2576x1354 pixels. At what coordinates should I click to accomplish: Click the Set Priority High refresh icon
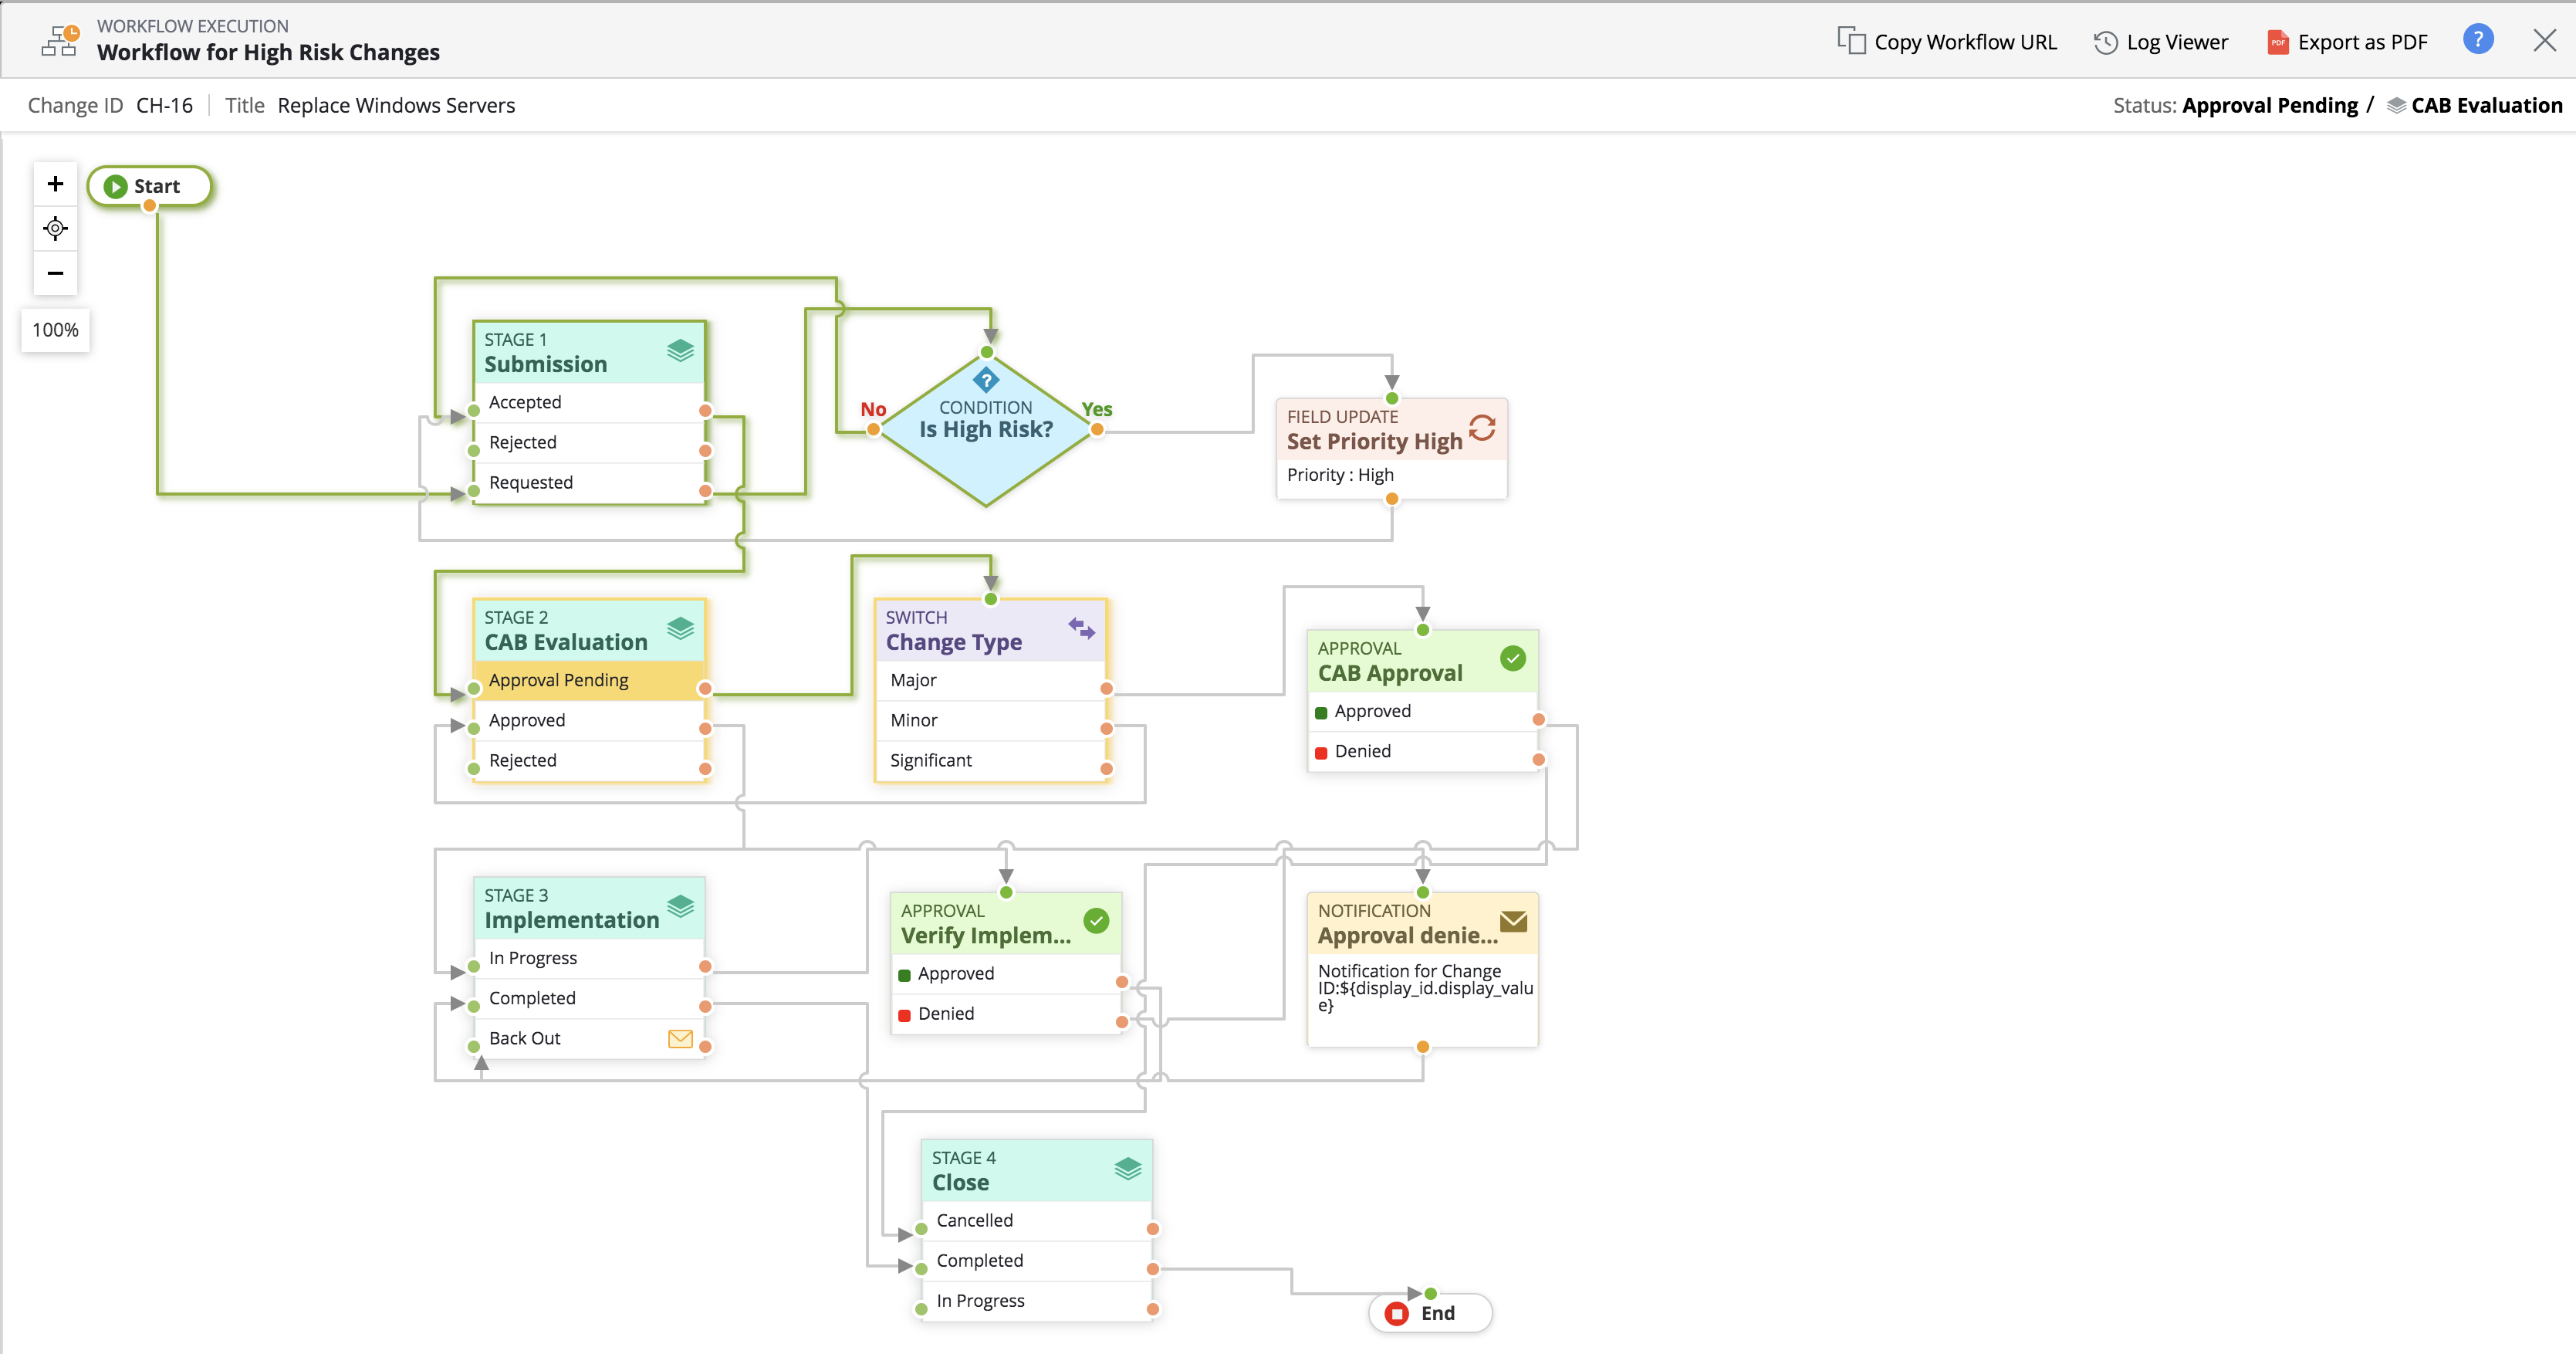[x=1482, y=429]
